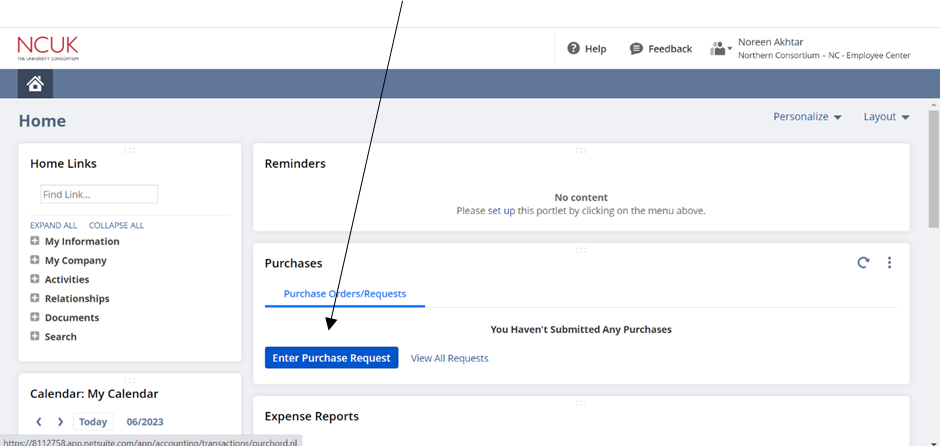Expand the Relationships section
The width and height of the screenshot is (940, 446).
(35, 298)
